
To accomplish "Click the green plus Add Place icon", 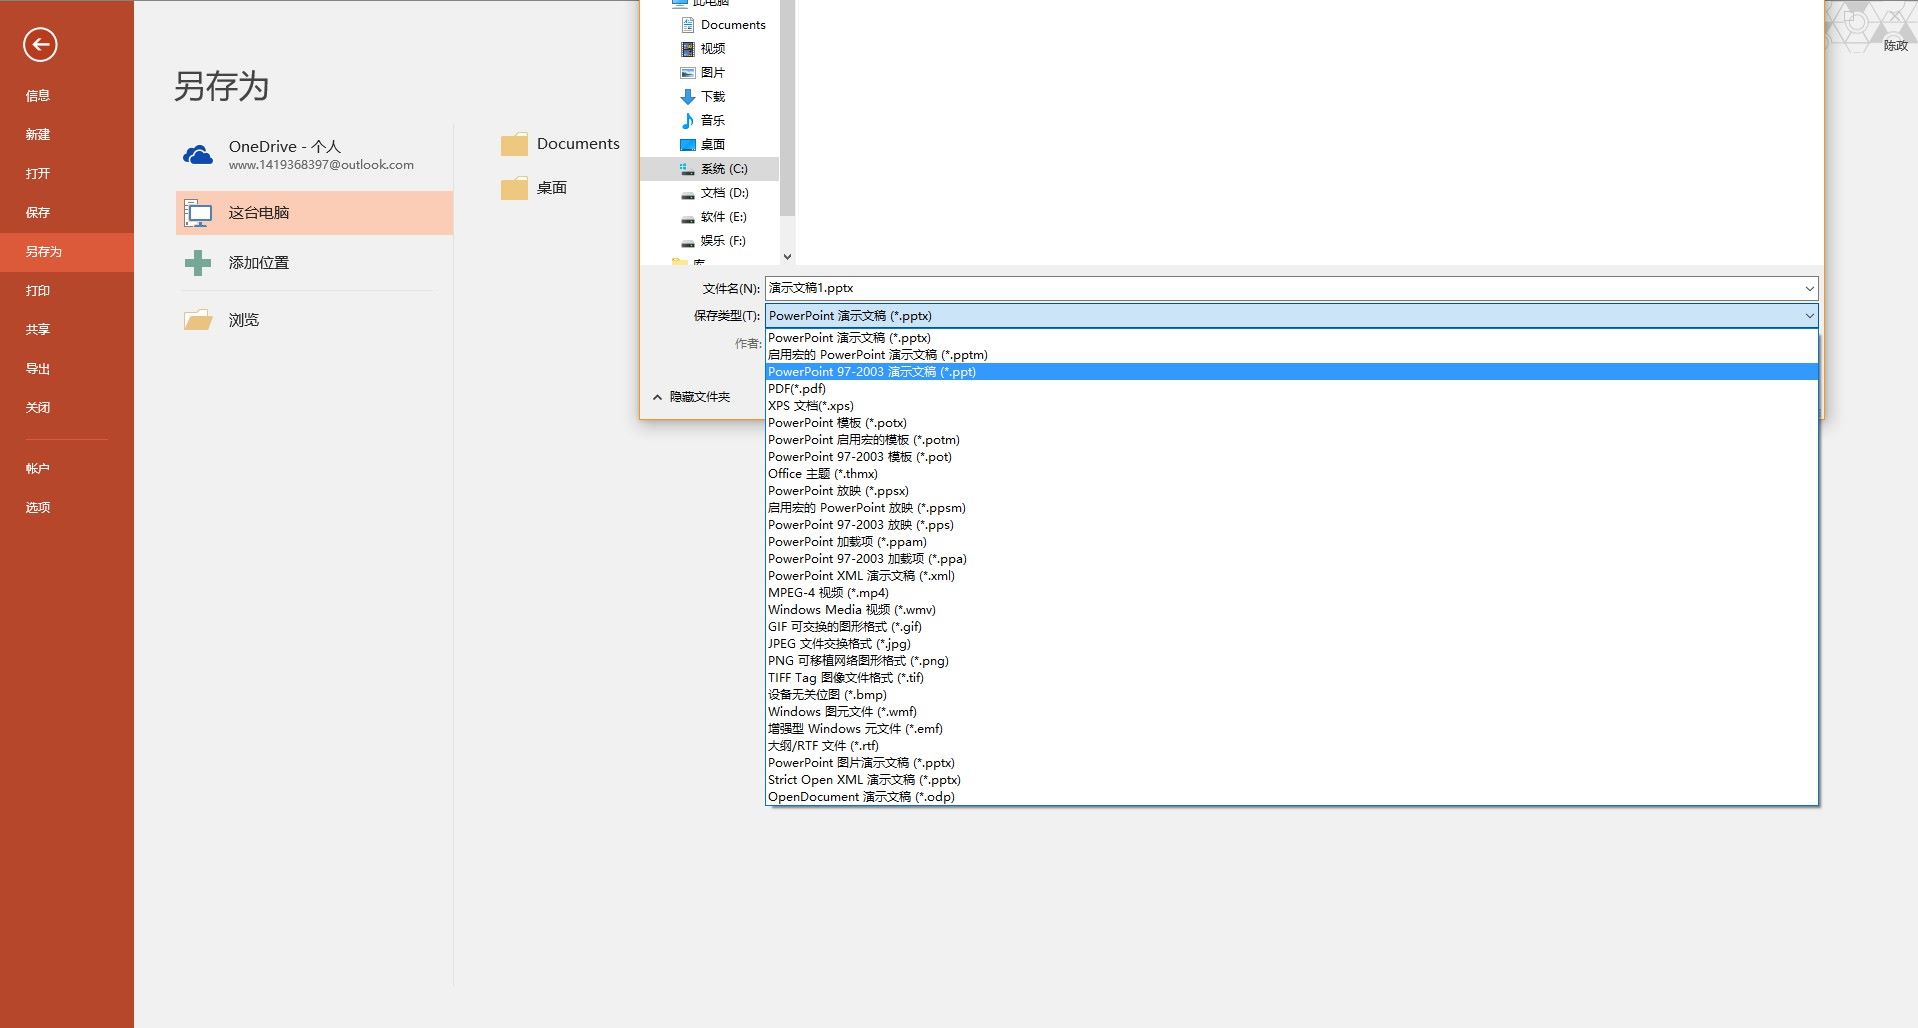I will pyautogui.click(x=198, y=263).
